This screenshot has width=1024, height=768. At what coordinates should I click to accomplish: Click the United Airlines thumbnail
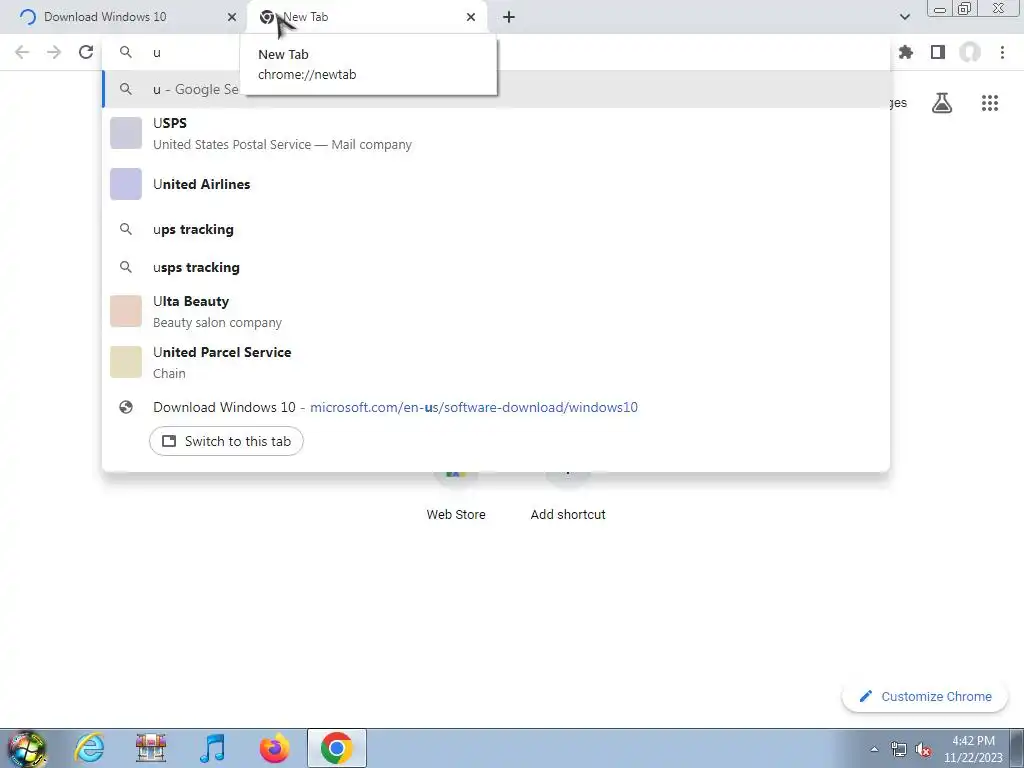click(126, 184)
